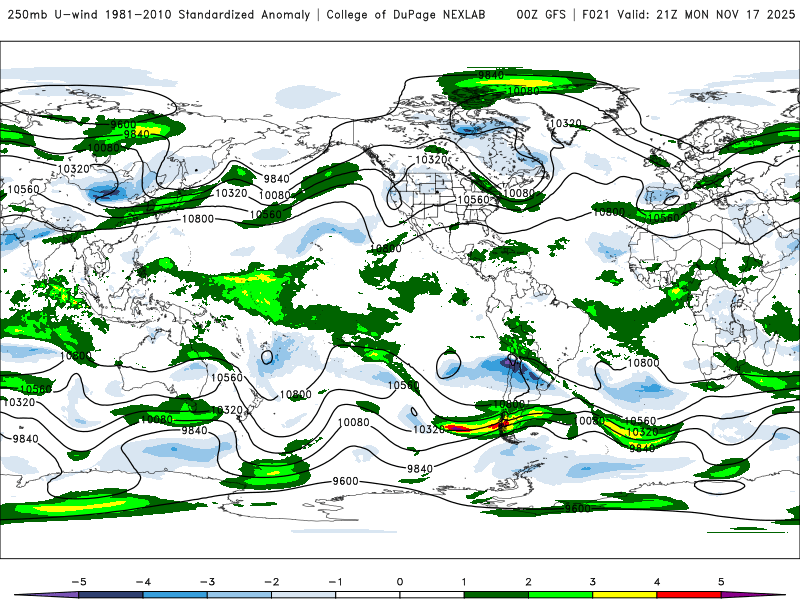Viewport: 800px width, 600px height.
Task: Click the '10800' contour label west of Mexico
Action: [386, 248]
